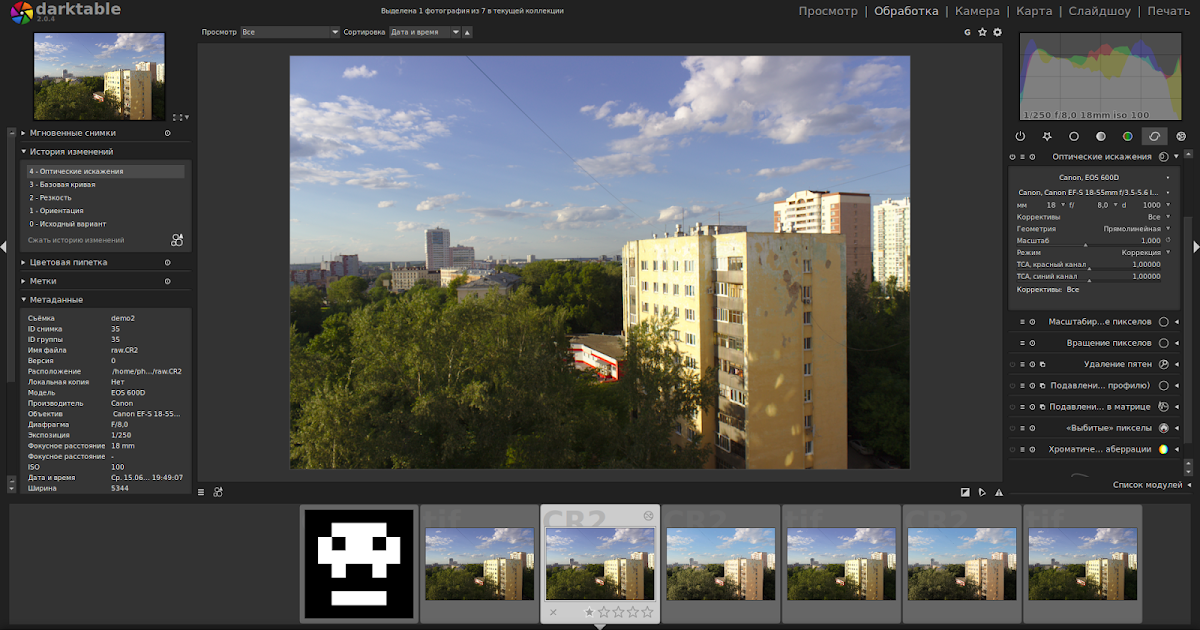Toggle Оптические искажения module power switch
Screen dimensions: 1200x630
pos(1013,157)
